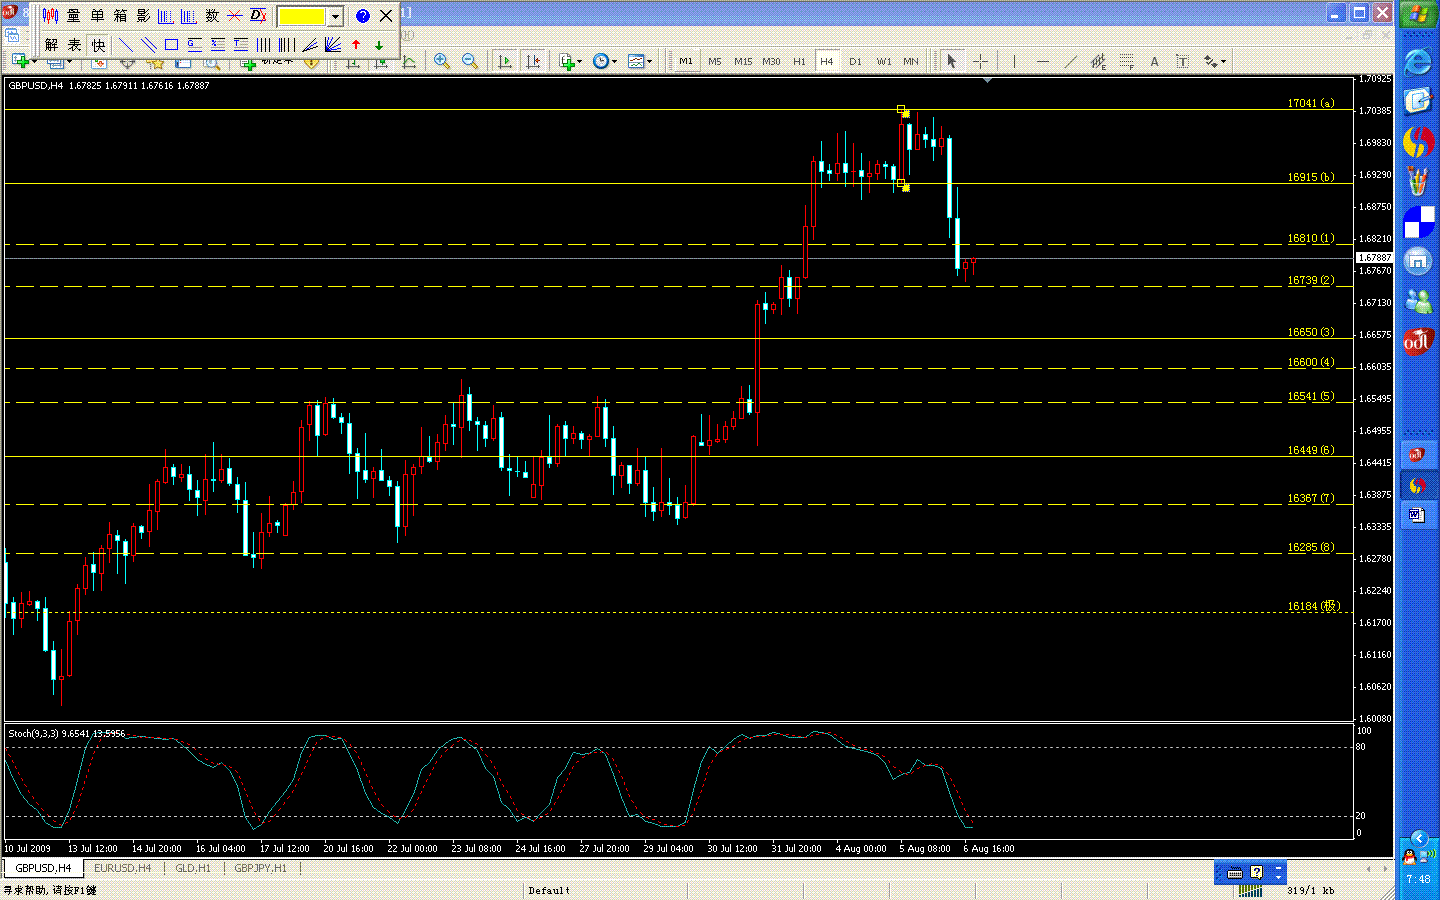Screen dimensions: 1440x900
Task: Select the parallel channel lines tool
Action: point(148,45)
